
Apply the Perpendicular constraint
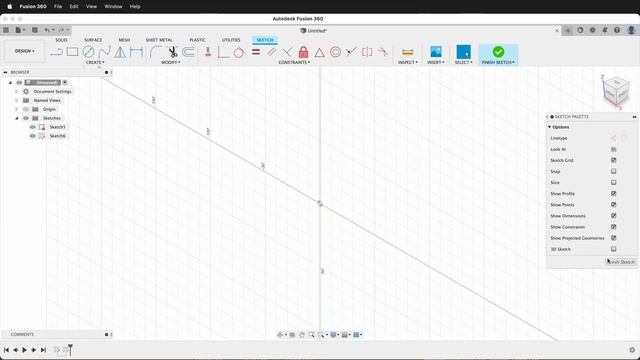(287, 52)
